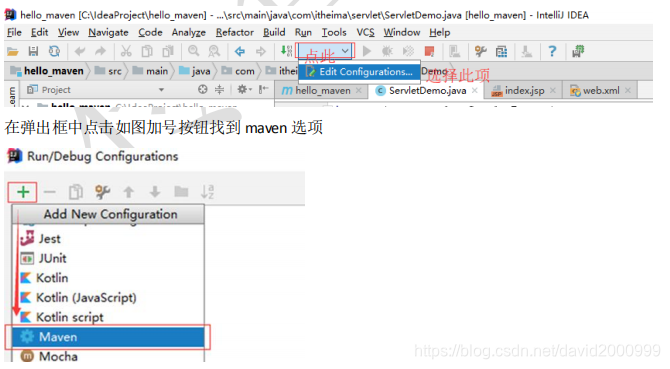This screenshot has width=670, height=369.
Task: Open the View menu
Action: pyautogui.click(x=68, y=32)
